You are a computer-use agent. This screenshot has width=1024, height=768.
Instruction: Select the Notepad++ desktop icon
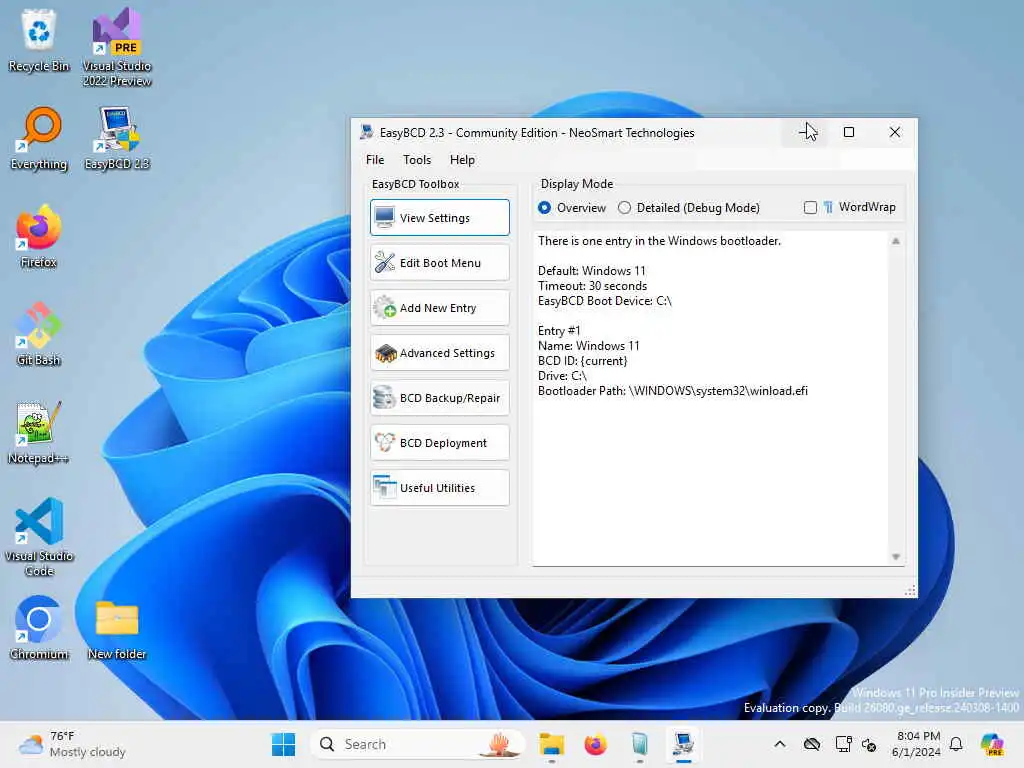coord(39,432)
